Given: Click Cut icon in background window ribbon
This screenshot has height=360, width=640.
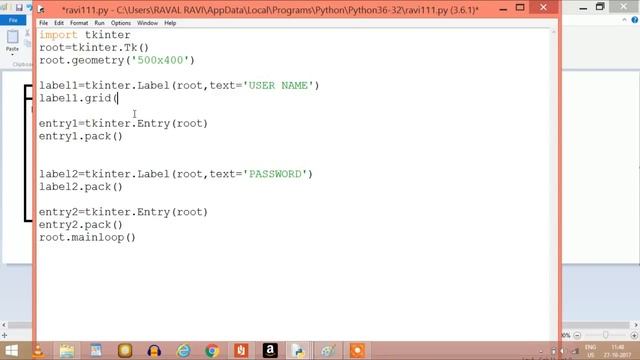Looking at the screenshot, I should [x=27, y=33].
